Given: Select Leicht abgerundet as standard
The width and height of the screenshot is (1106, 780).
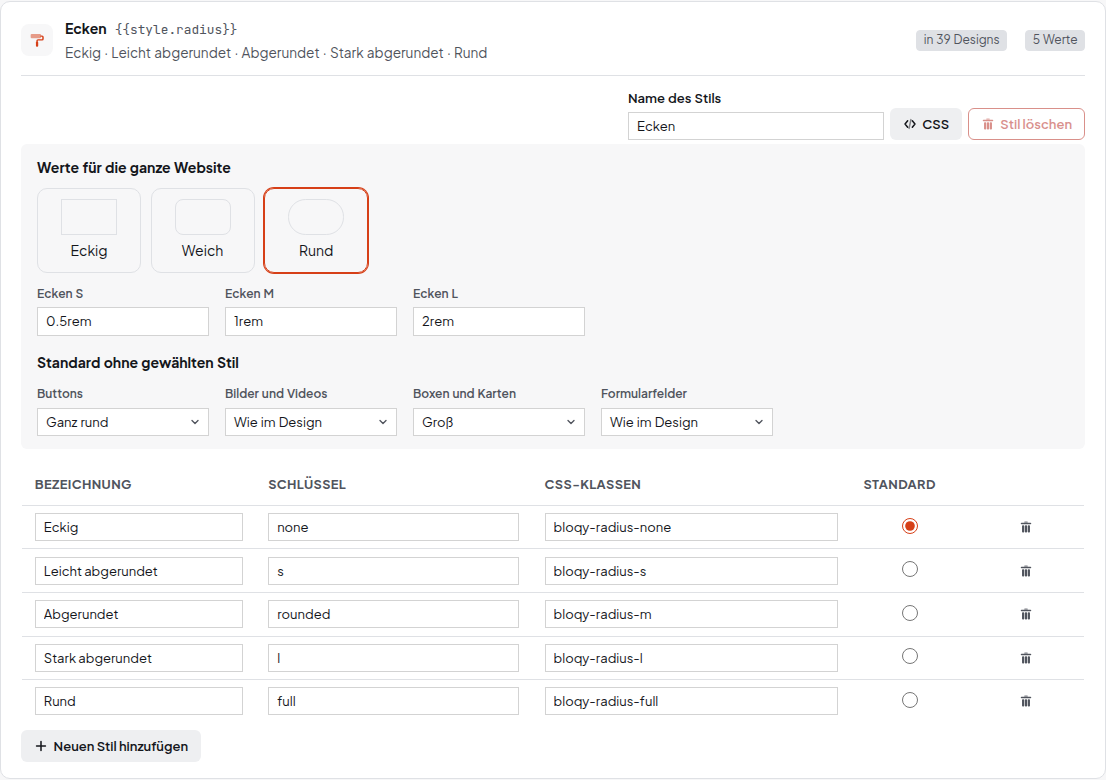Looking at the screenshot, I should pyautogui.click(x=910, y=569).
